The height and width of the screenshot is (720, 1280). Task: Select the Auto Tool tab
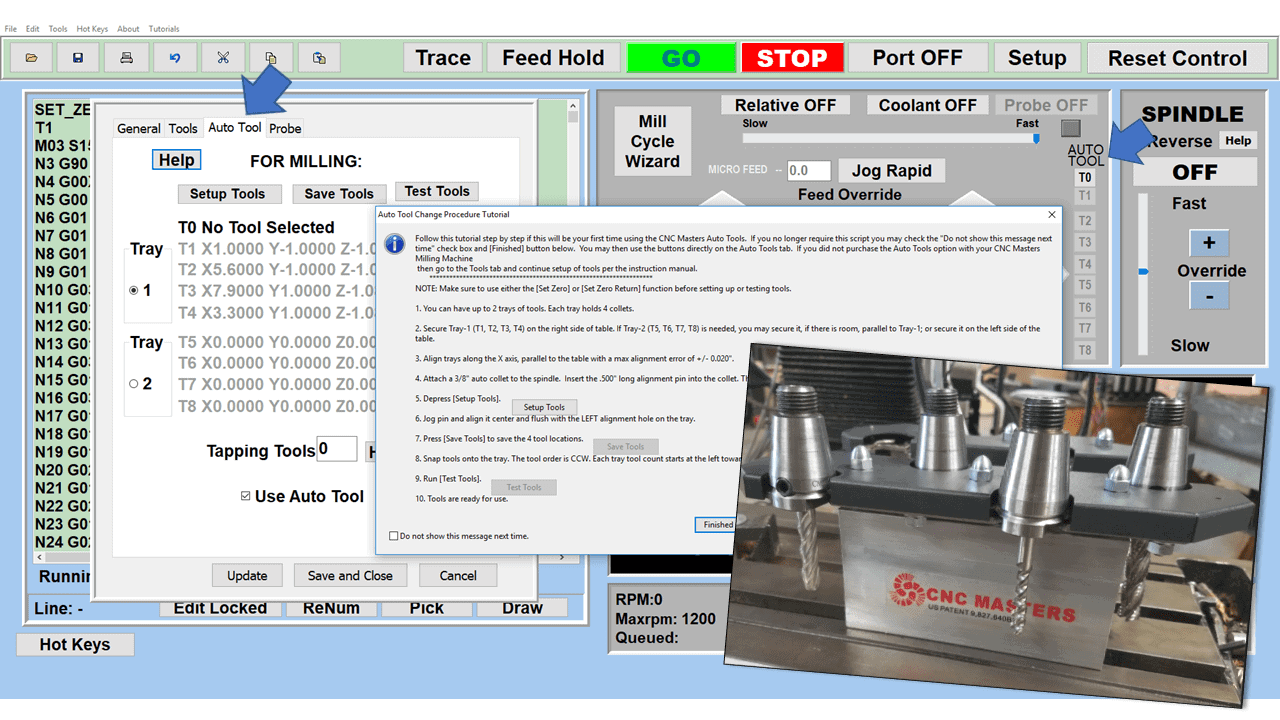click(235, 127)
